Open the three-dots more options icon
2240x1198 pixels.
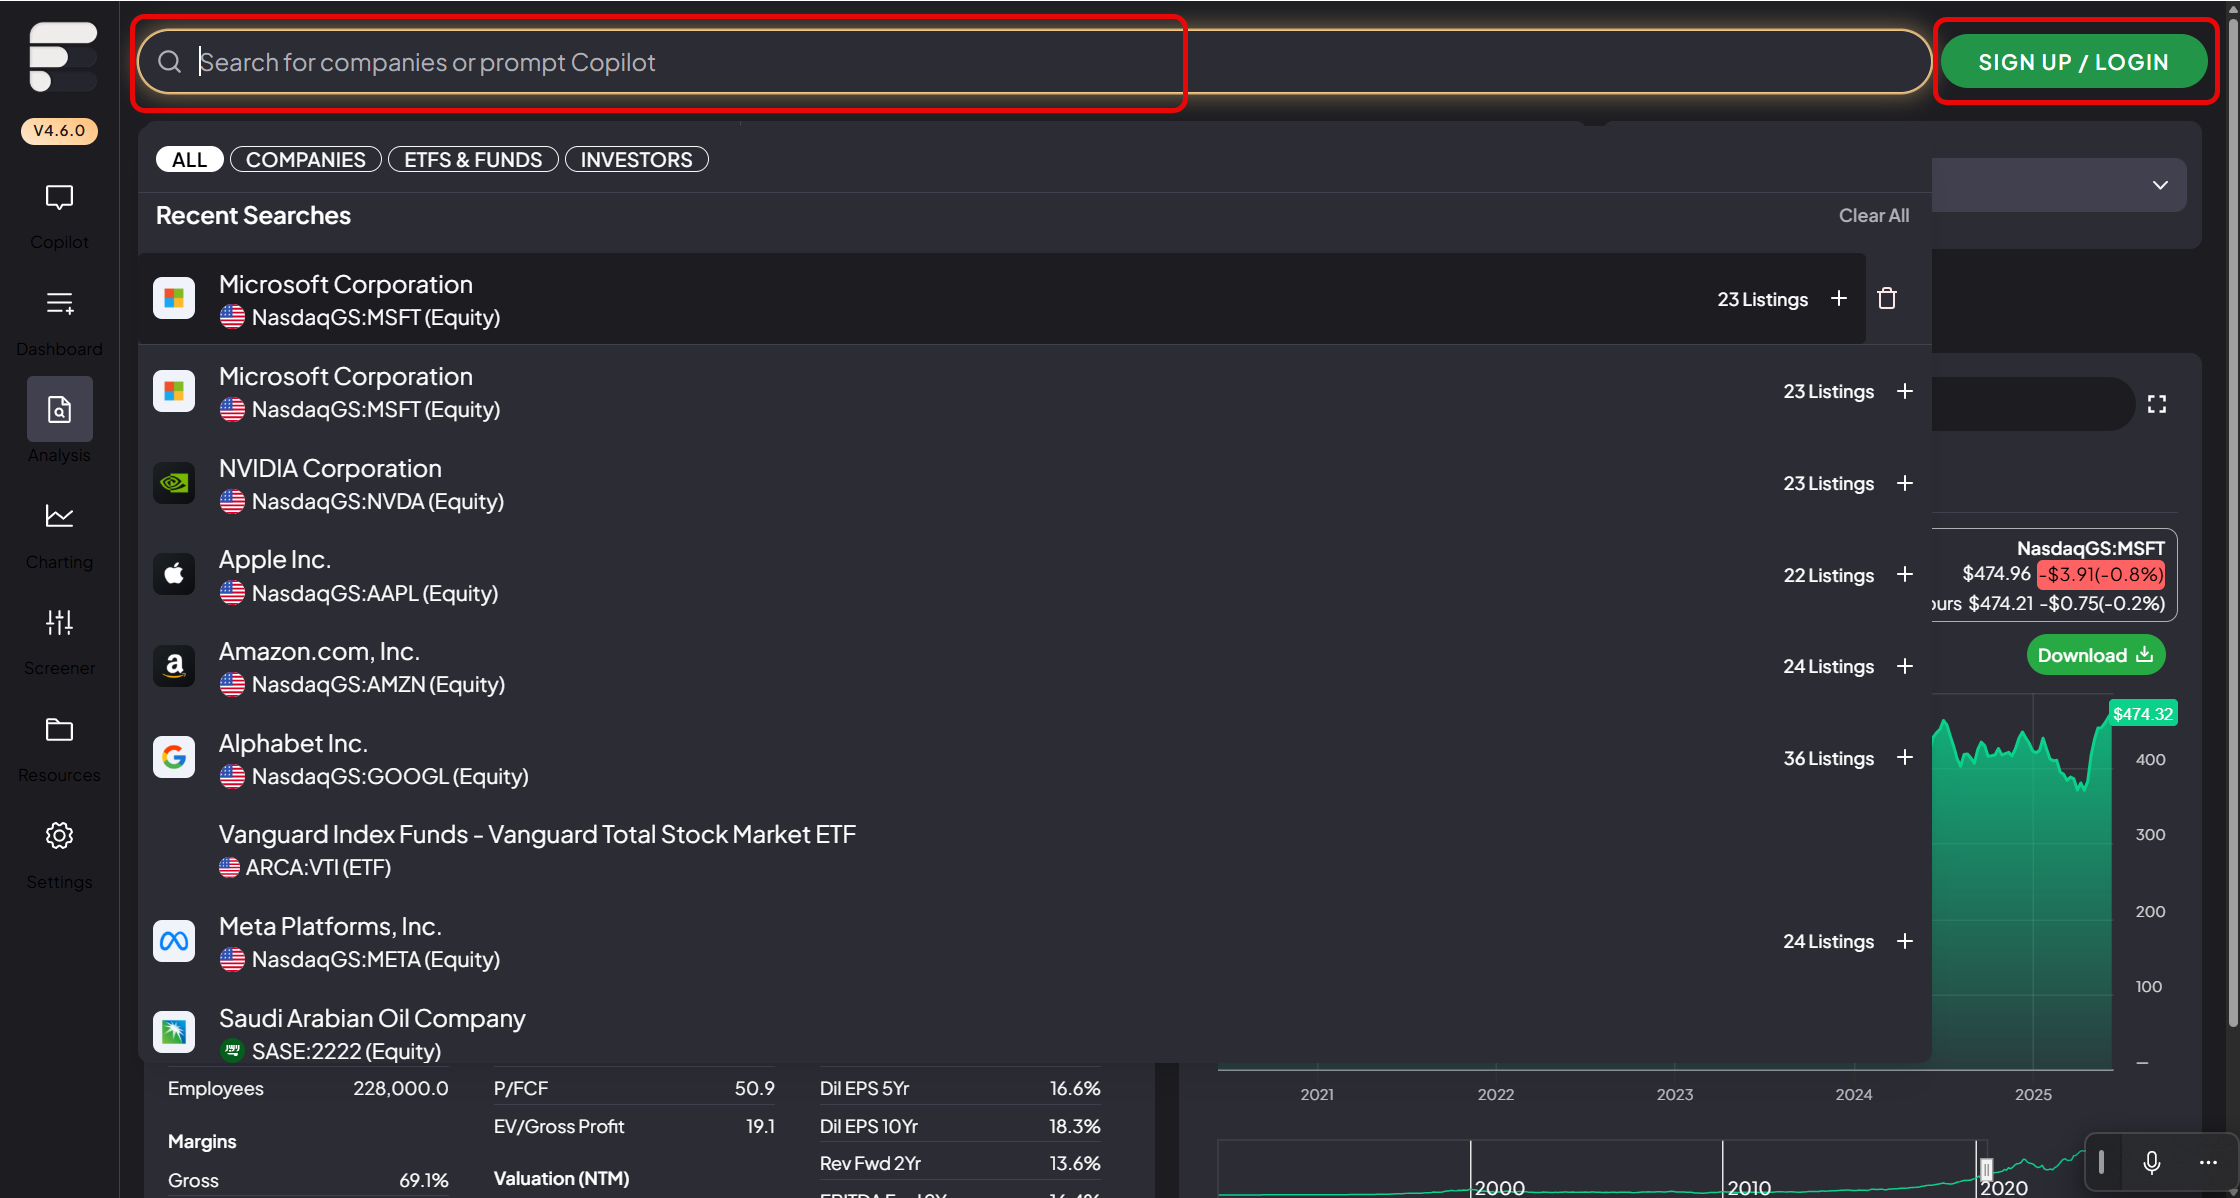click(x=2208, y=1162)
